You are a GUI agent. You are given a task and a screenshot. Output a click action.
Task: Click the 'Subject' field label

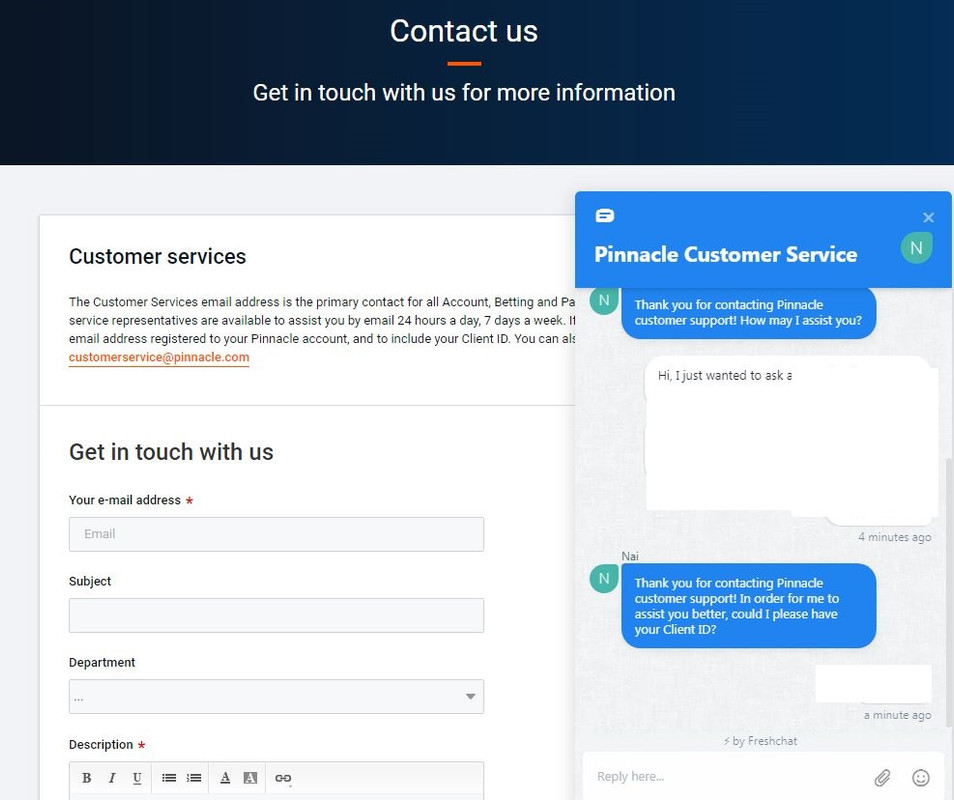click(x=90, y=581)
